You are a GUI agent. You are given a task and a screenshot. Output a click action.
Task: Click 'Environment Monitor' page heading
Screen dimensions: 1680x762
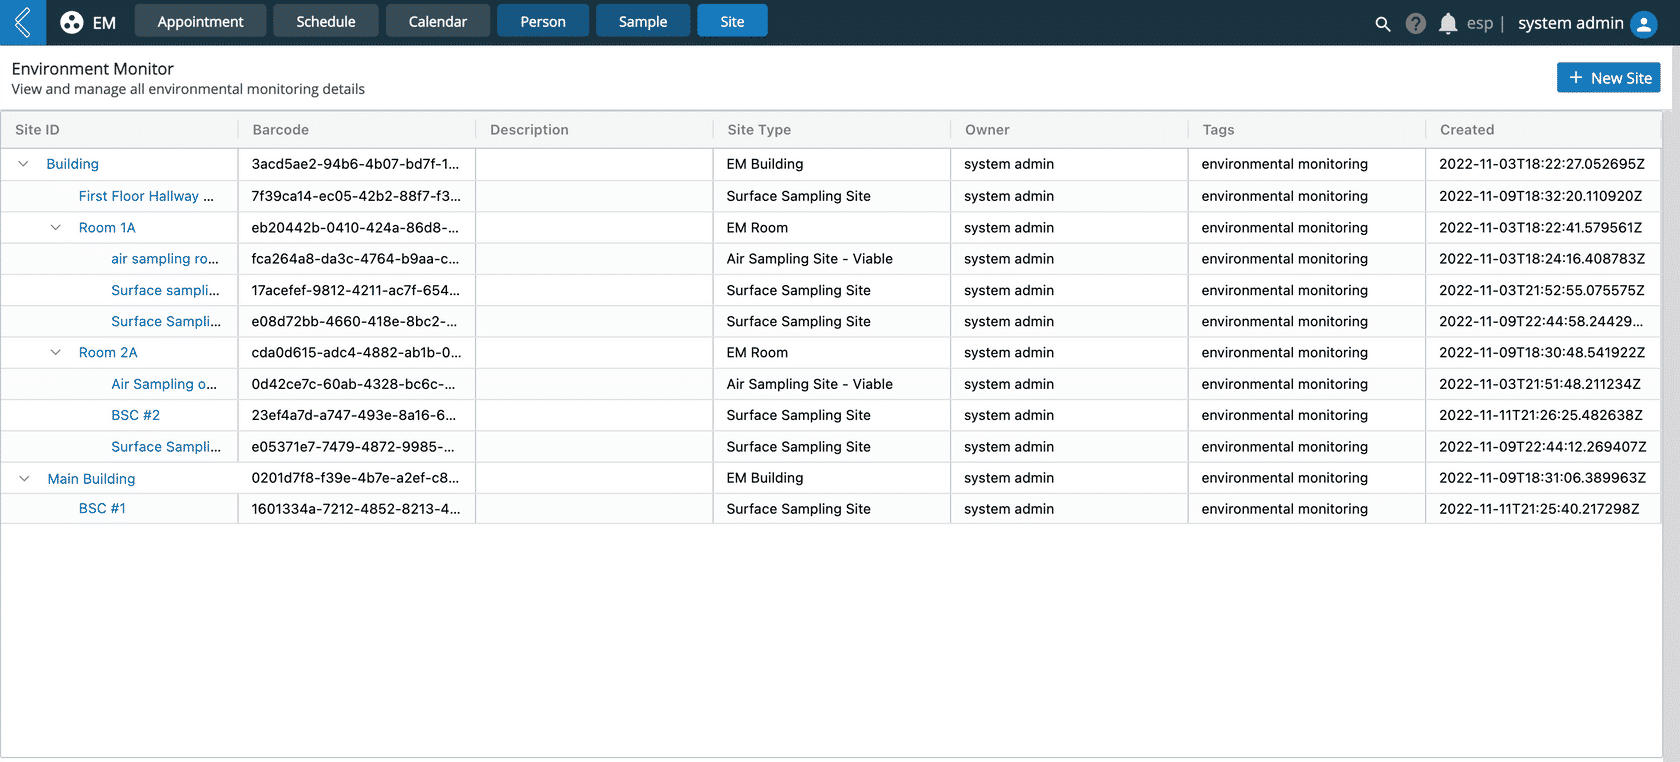coord(92,69)
